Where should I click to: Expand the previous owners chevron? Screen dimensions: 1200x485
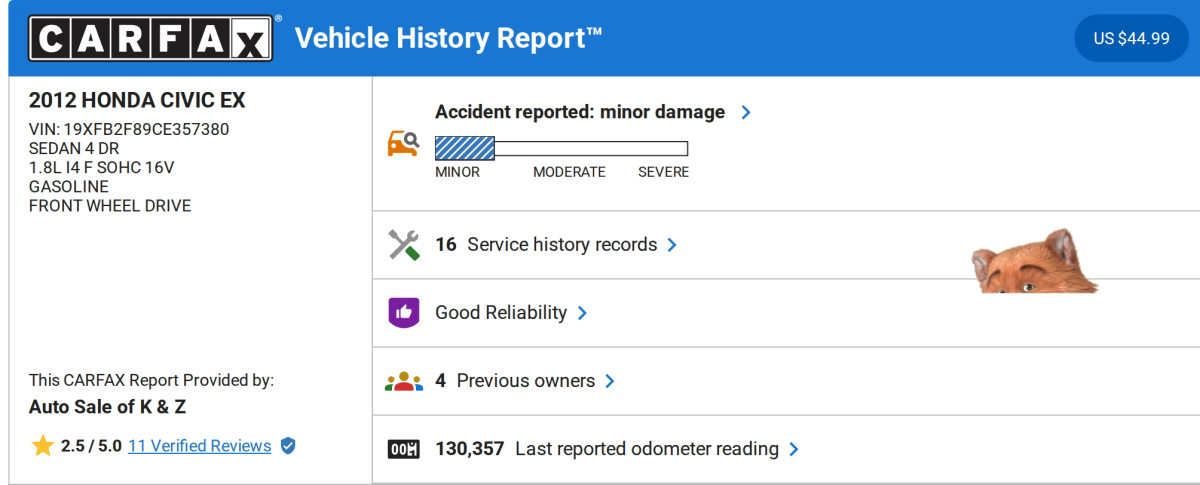pos(610,381)
